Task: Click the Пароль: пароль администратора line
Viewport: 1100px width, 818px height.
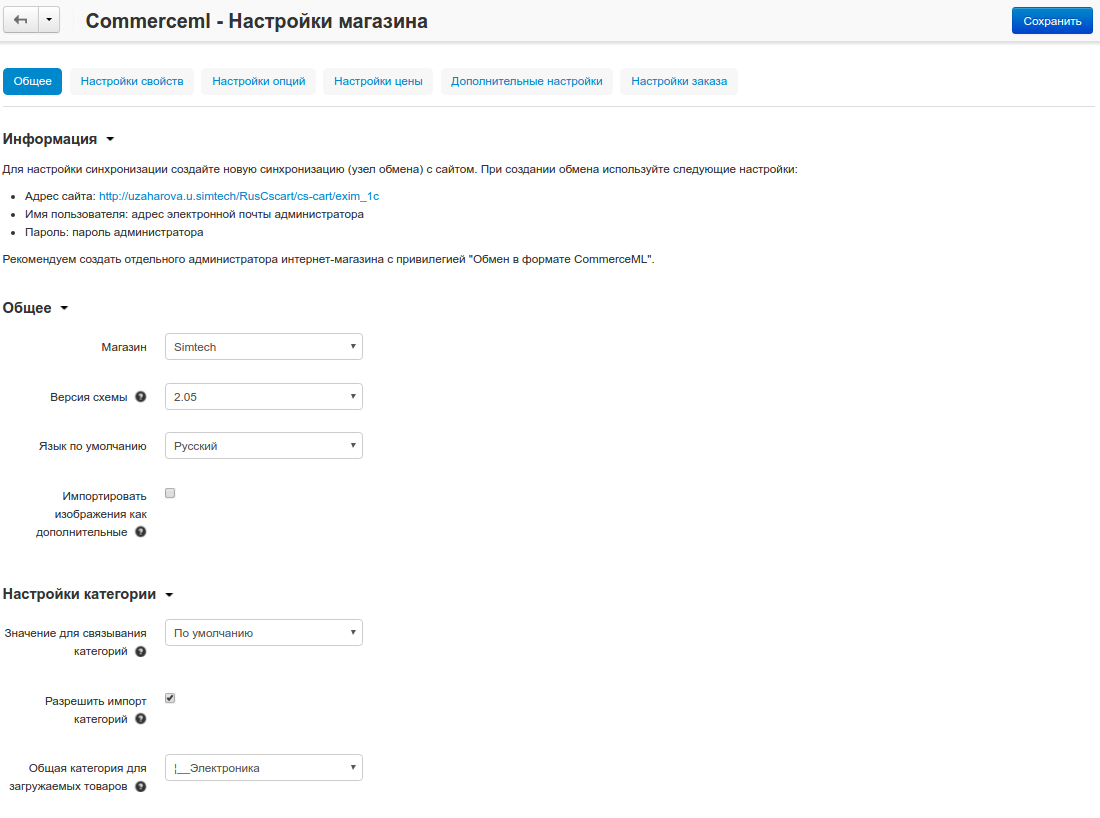Action: 114,232
